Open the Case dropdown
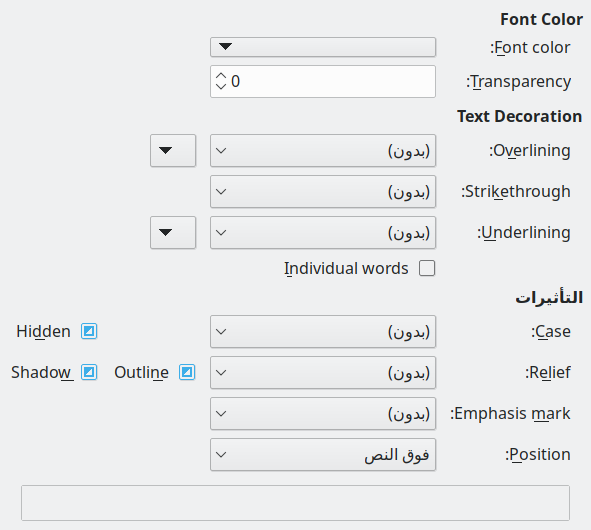Screen dimensions: 591x530 pos(323,332)
